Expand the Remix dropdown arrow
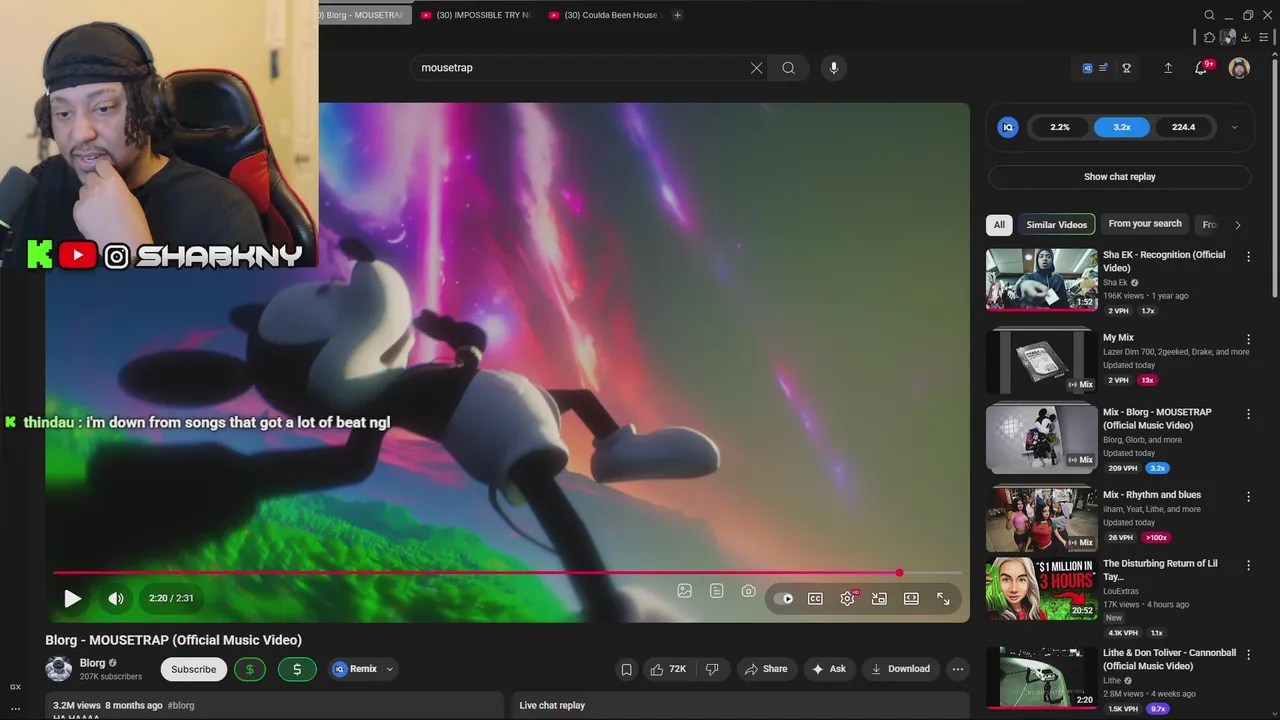 [390, 669]
